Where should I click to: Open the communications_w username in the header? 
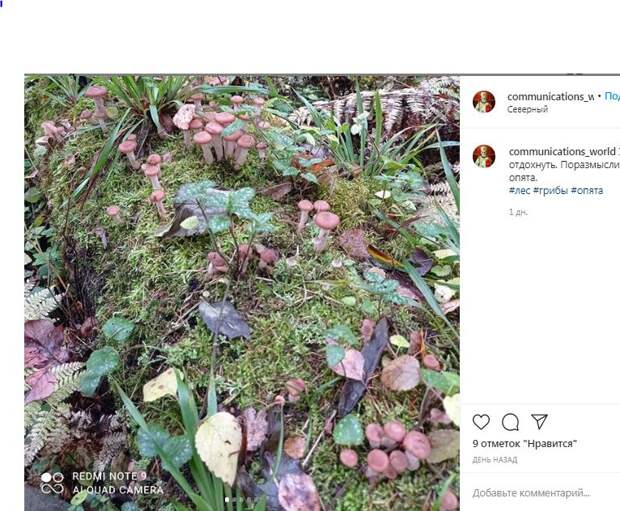[550, 97]
